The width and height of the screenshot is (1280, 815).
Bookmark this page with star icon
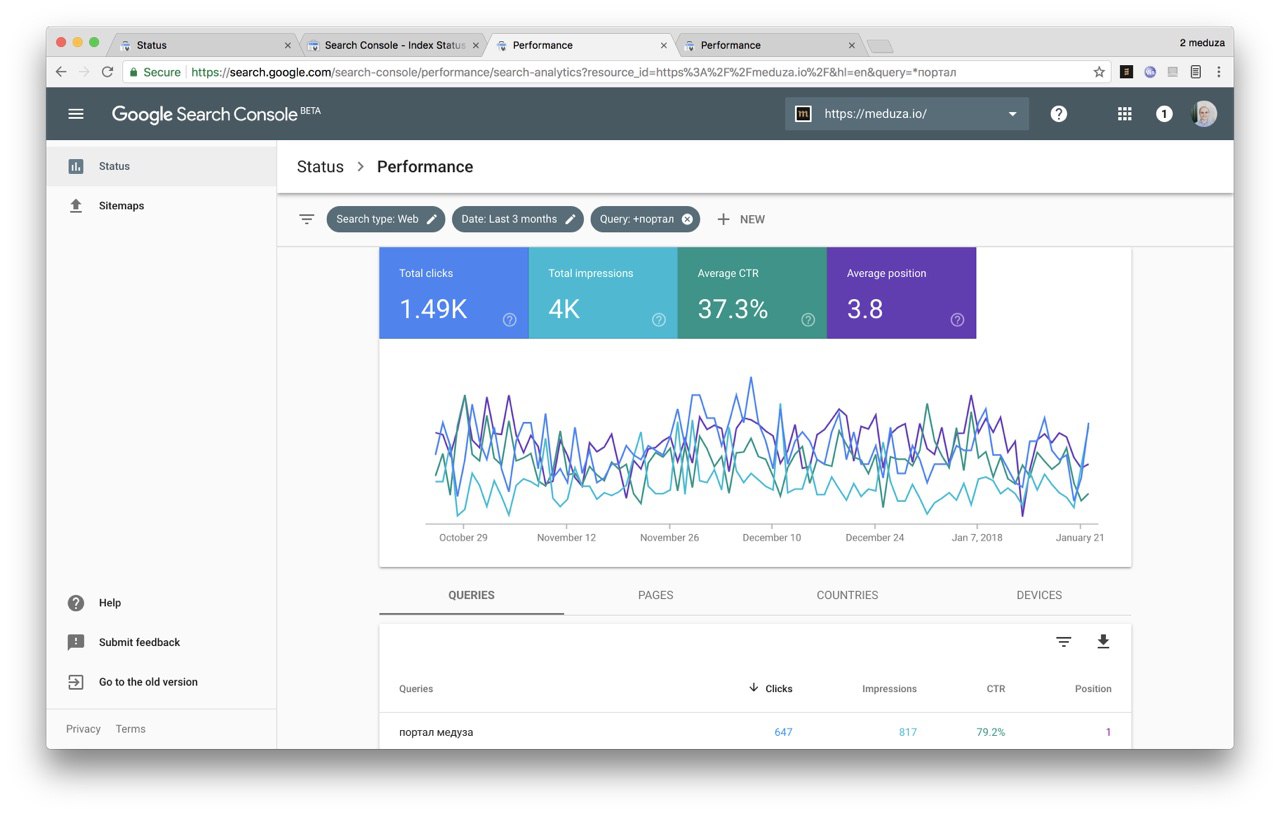pyautogui.click(x=1099, y=72)
